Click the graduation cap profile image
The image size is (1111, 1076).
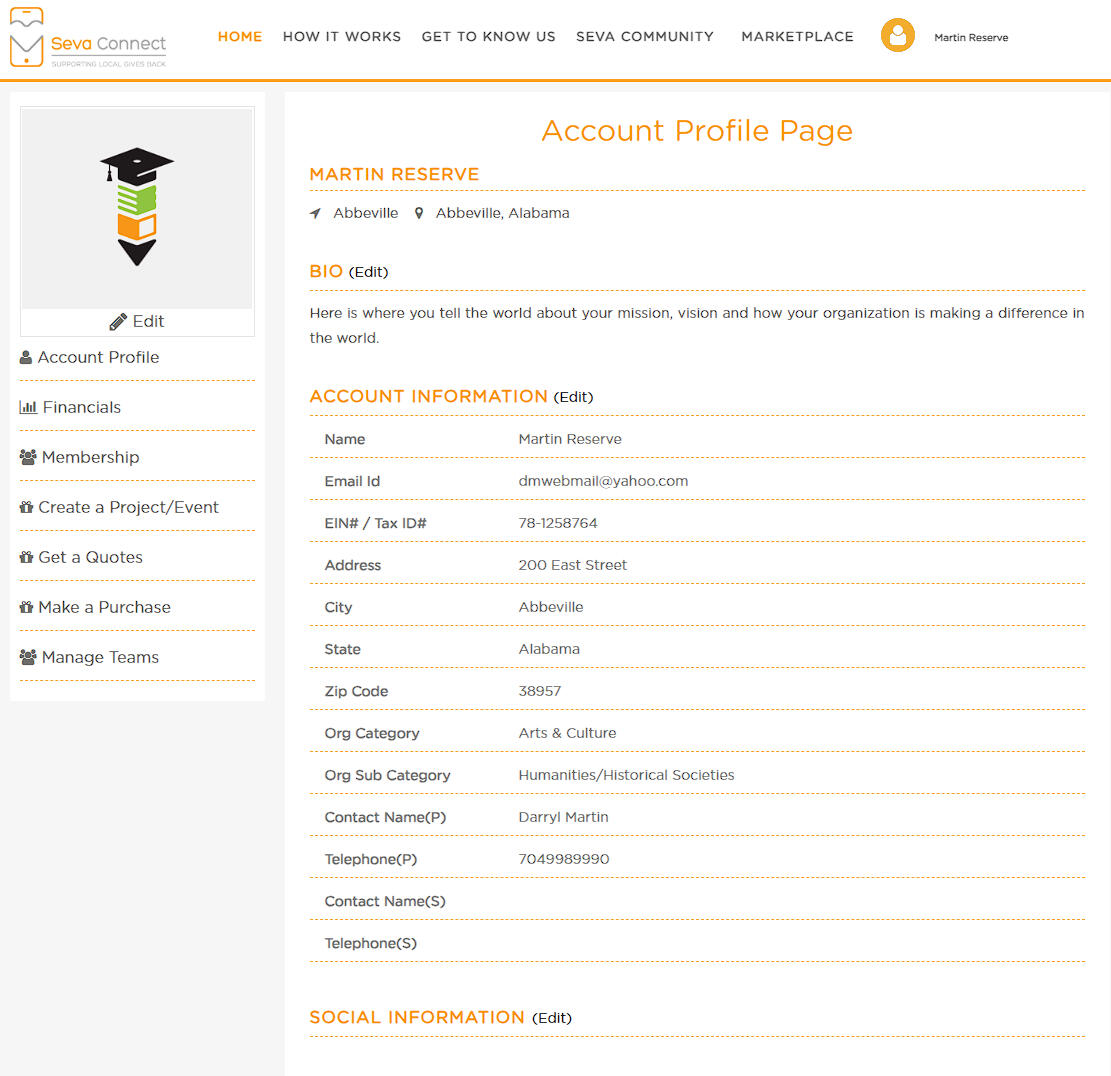(137, 207)
